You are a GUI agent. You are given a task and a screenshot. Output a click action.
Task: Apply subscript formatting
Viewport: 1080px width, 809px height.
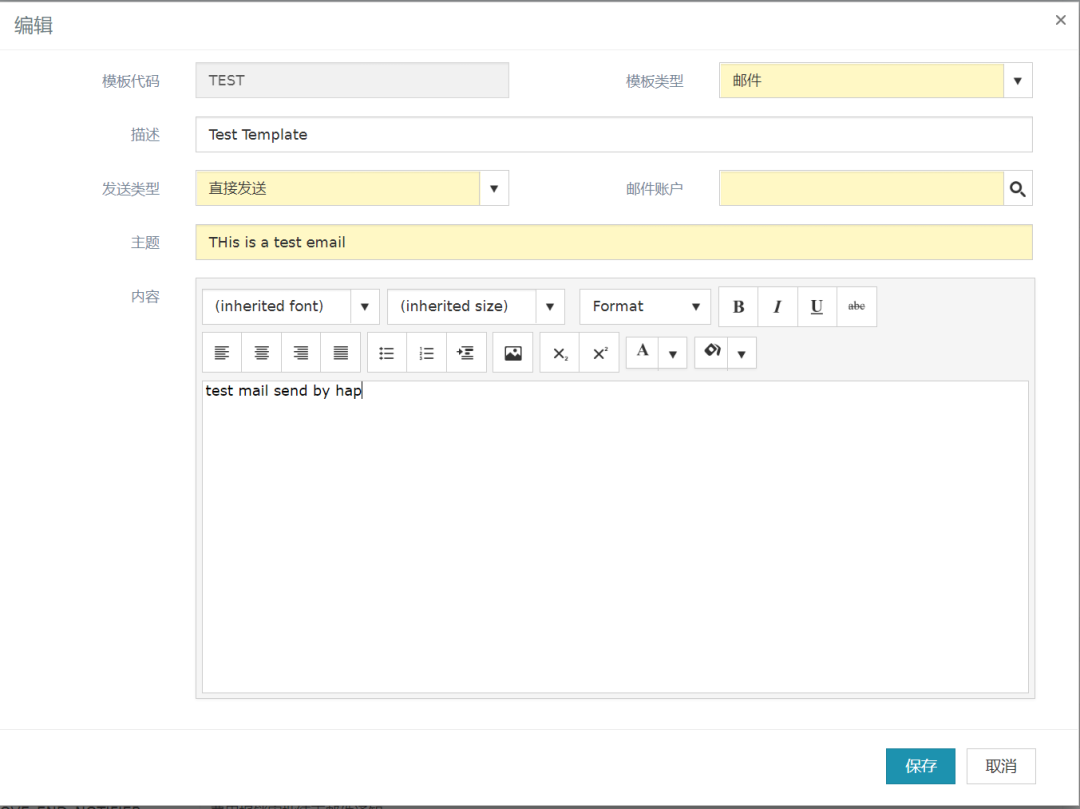[x=559, y=353]
